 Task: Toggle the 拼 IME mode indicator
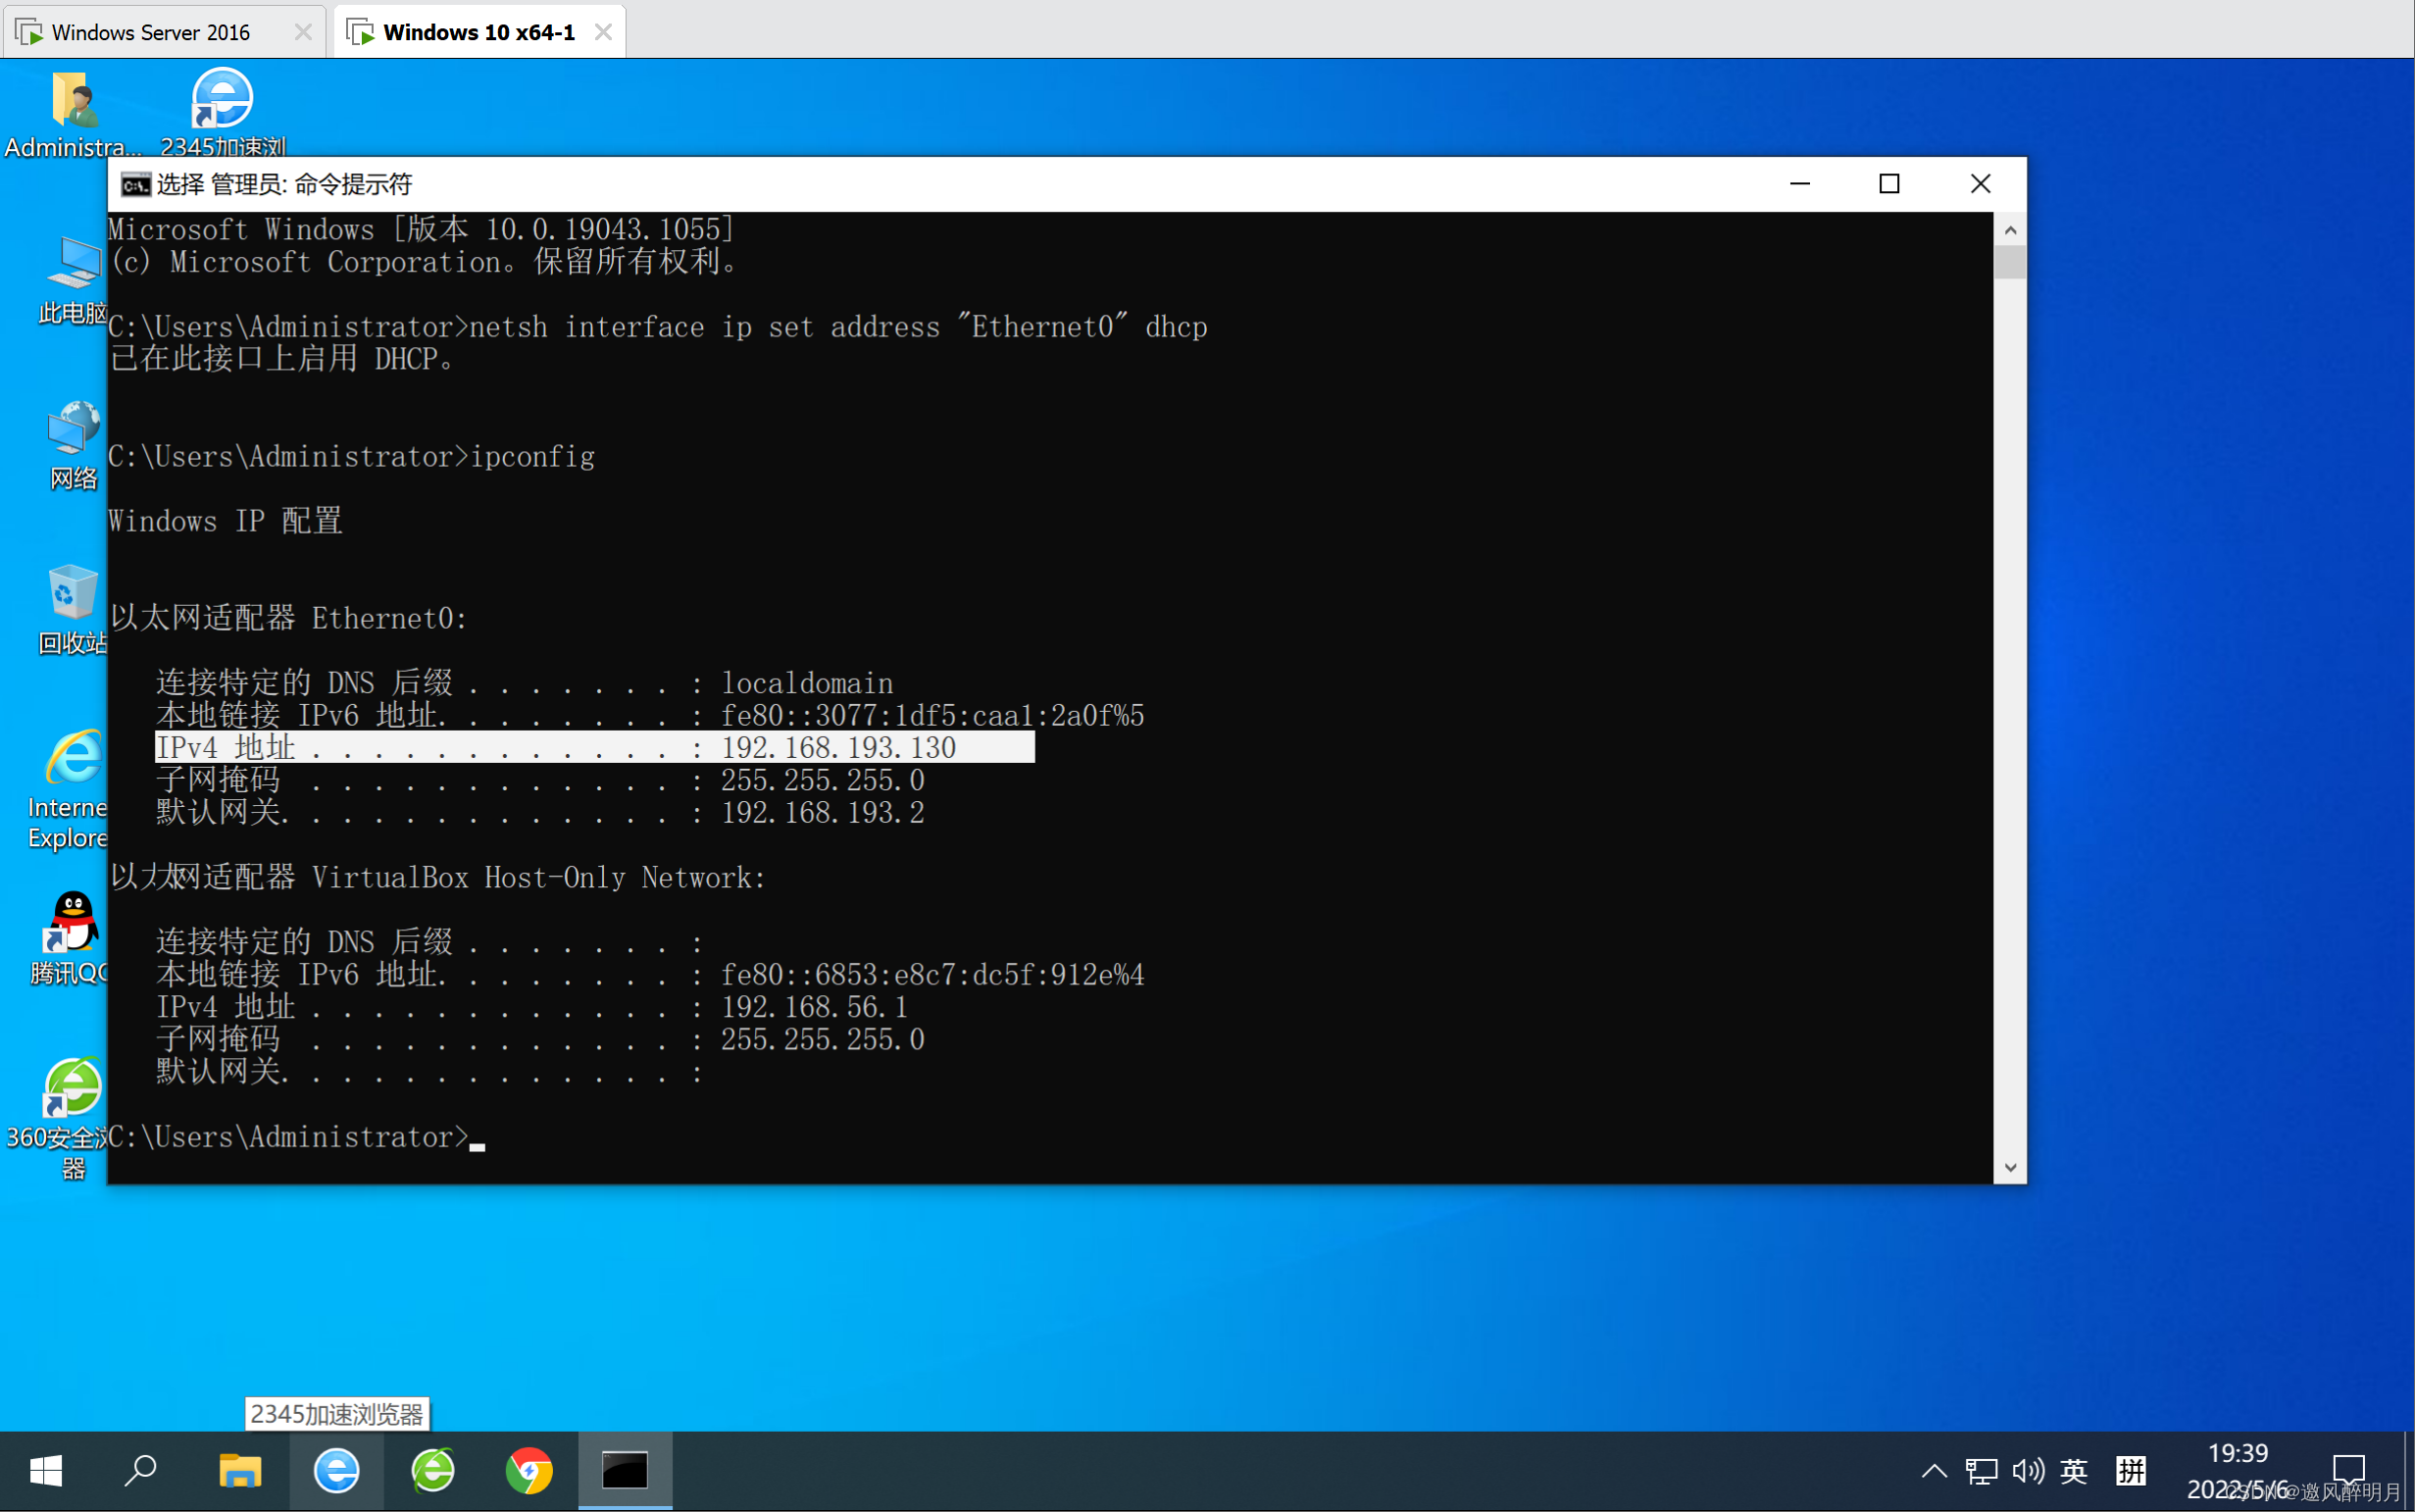(x=2131, y=1471)
